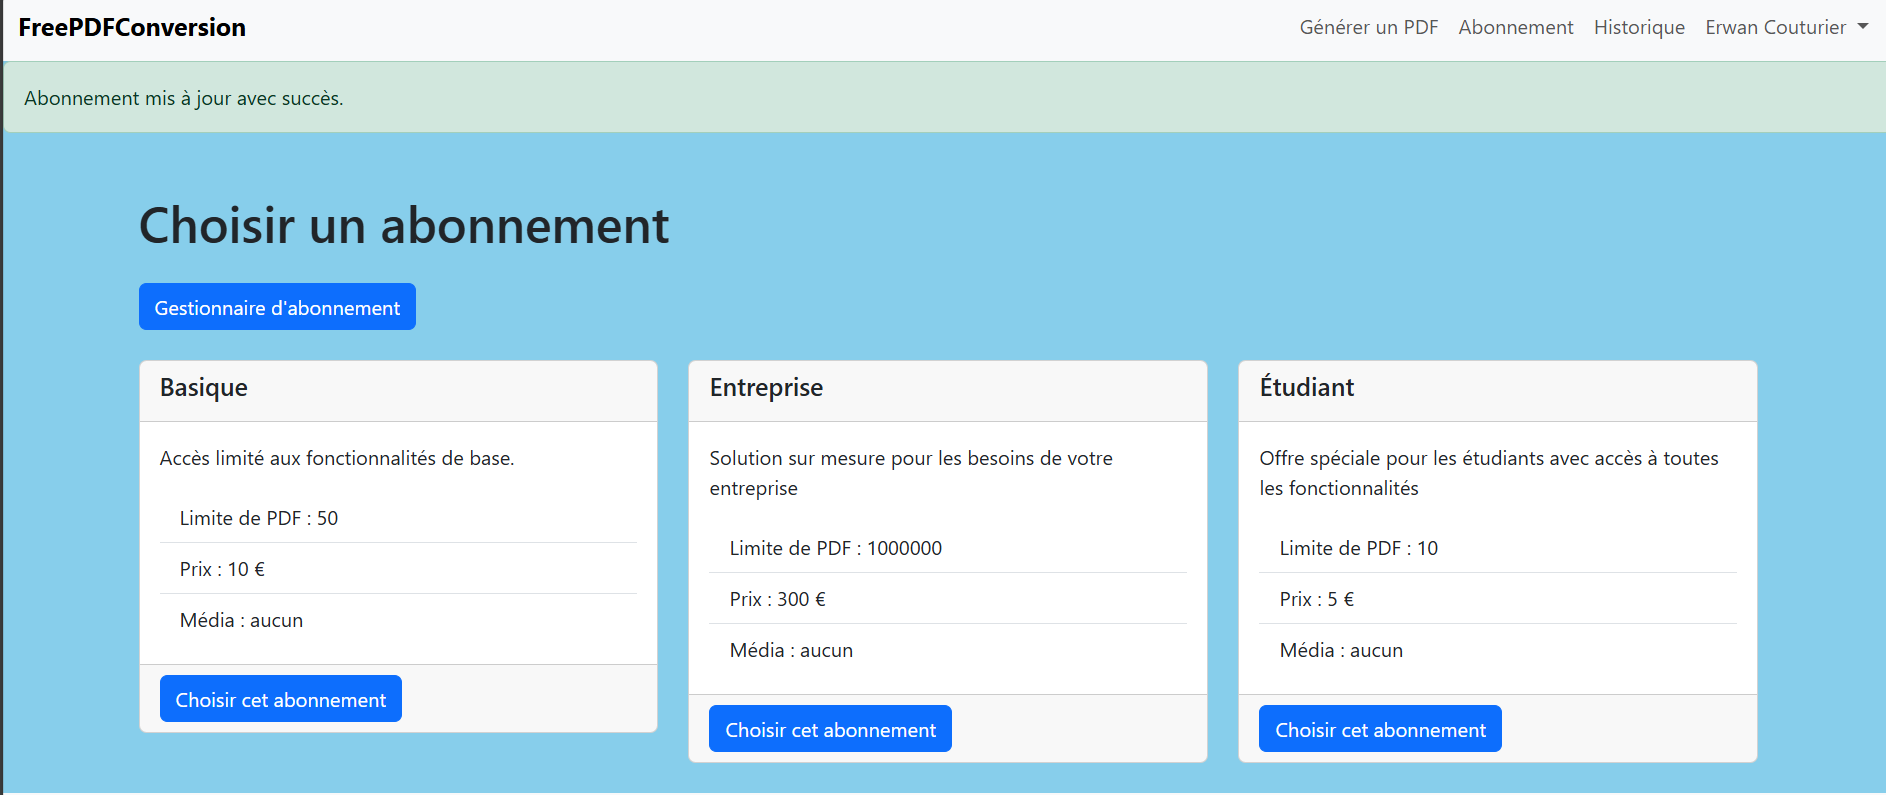Click the Média : aucun row in Basique card
The height and width of the screenshot is (795, 1886).
click(398, 620)
